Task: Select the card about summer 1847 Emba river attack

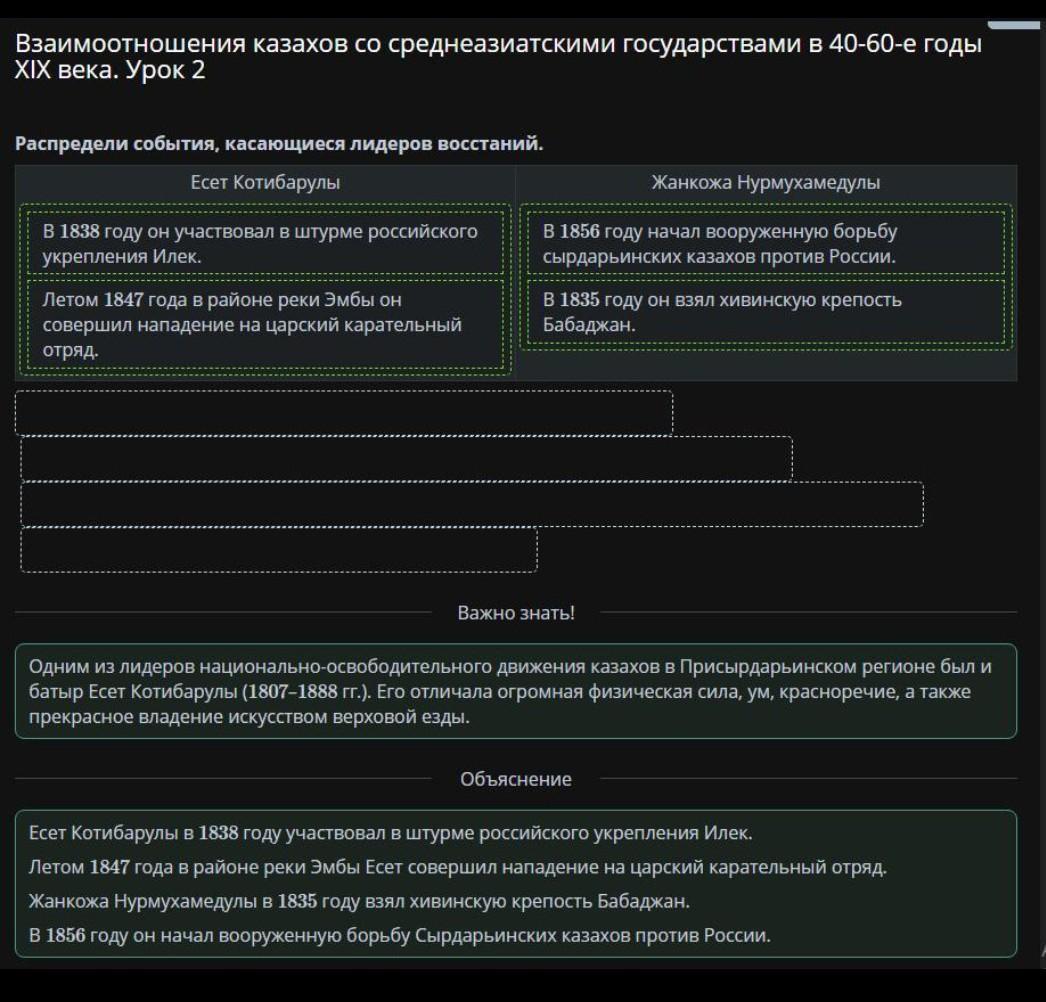Action: pyautogui.click(x=265, y=324)
